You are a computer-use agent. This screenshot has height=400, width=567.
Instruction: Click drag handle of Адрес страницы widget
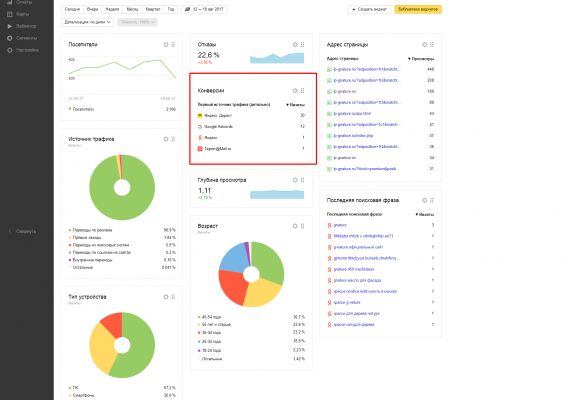click(432, 44)
